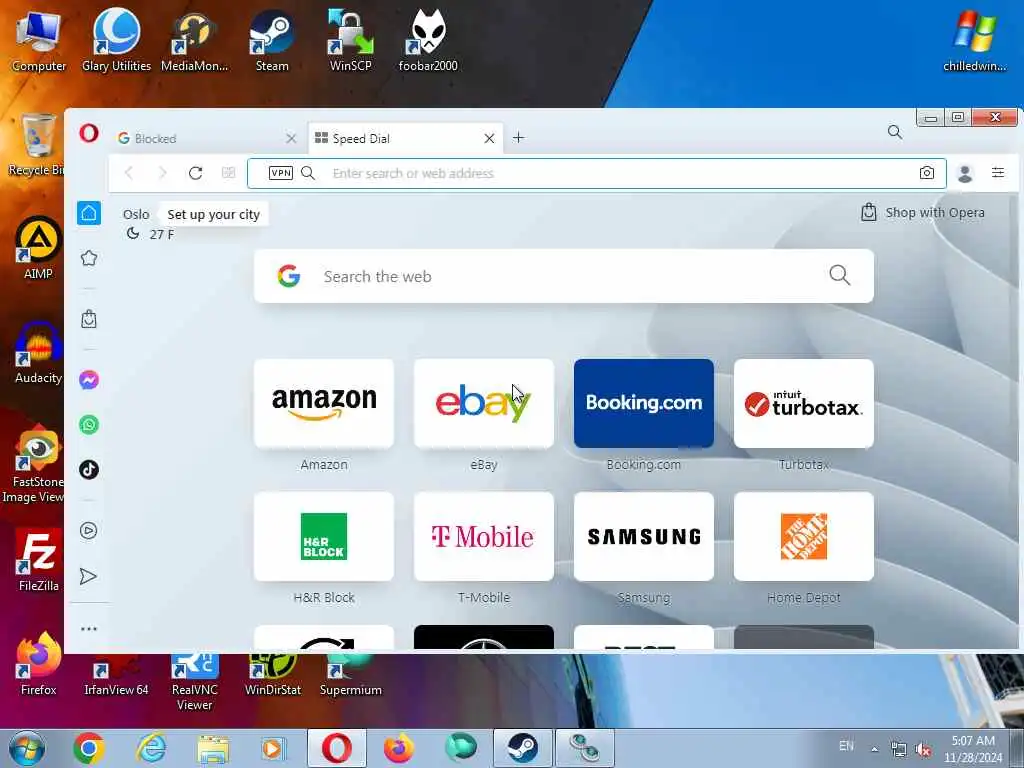Image resolution: width=1024 pixels, height=768 pixels.
Task: Select the Steam desktop shortcut
Action: pyautogui.click(x=272, y=40)
